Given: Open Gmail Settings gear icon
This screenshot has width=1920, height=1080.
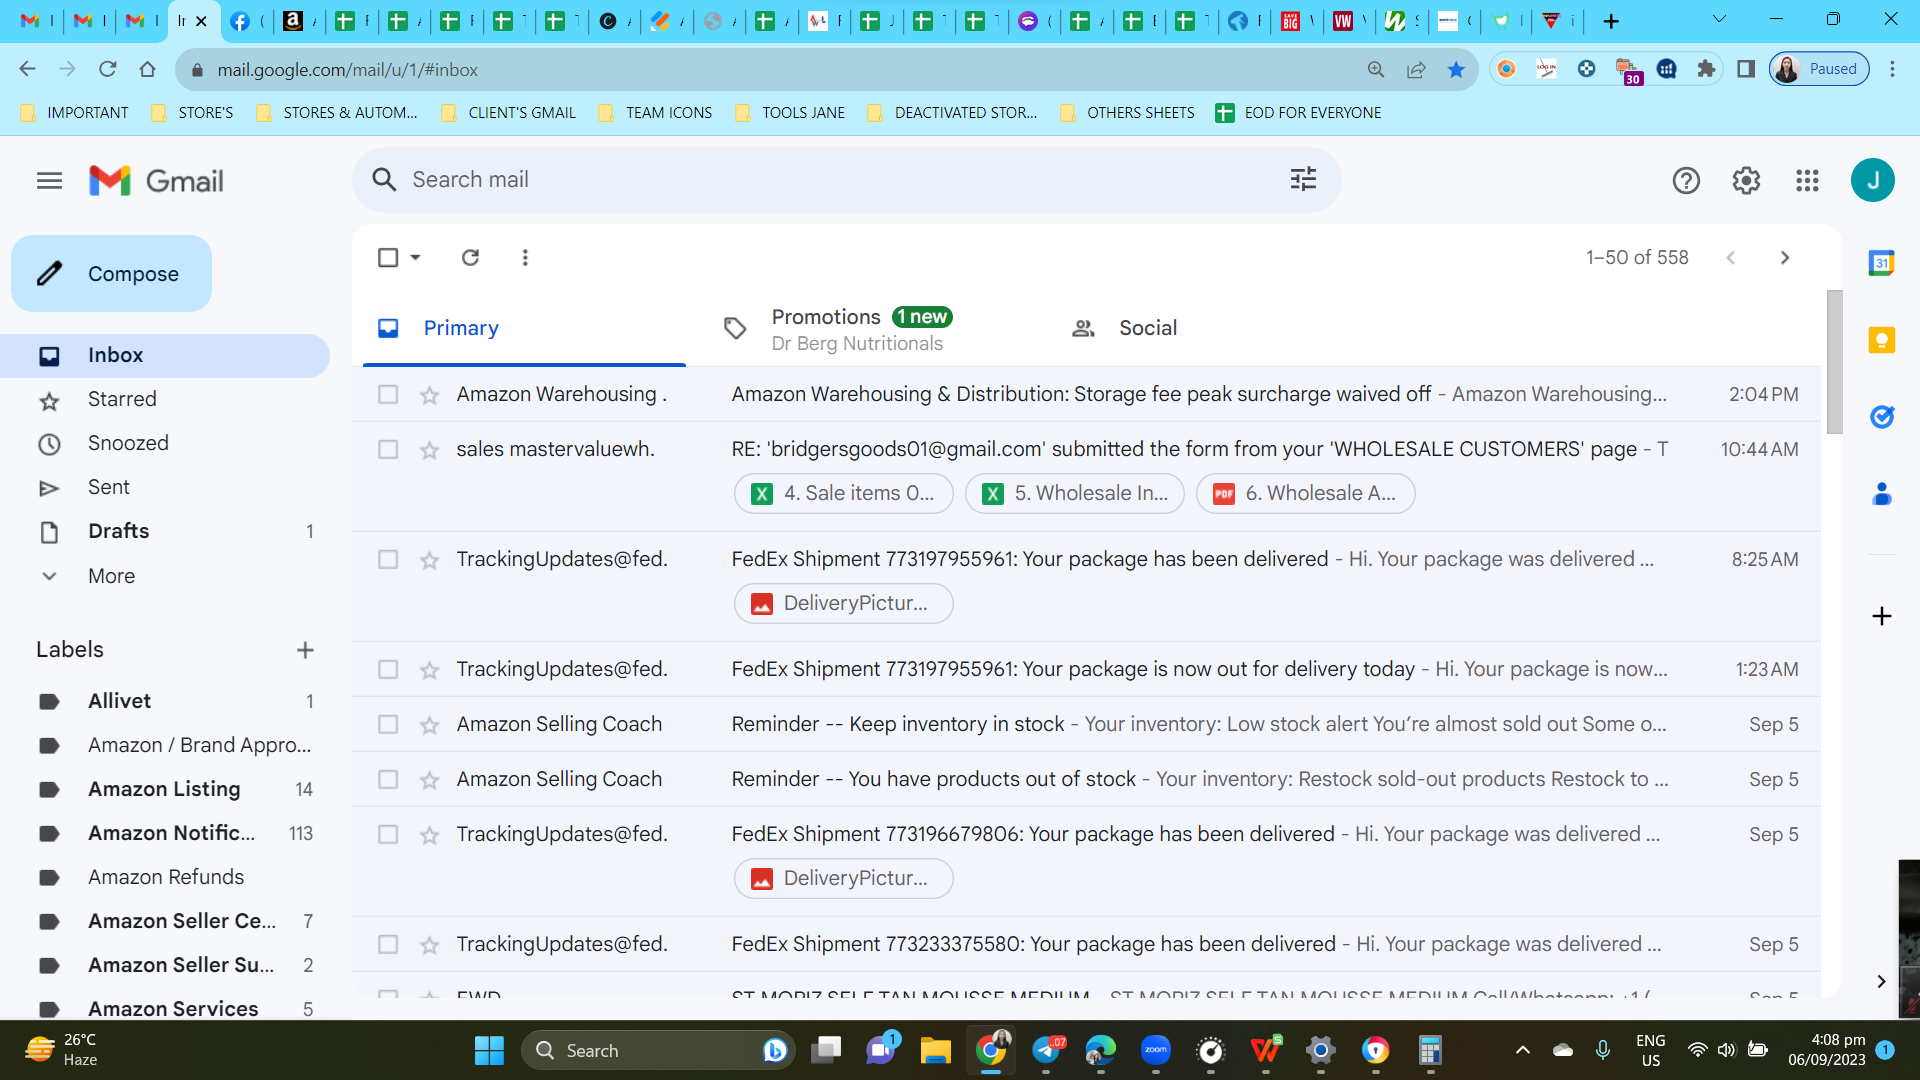Looking at the screenshot, I should pyautogui.click(x=1746, y=181).
